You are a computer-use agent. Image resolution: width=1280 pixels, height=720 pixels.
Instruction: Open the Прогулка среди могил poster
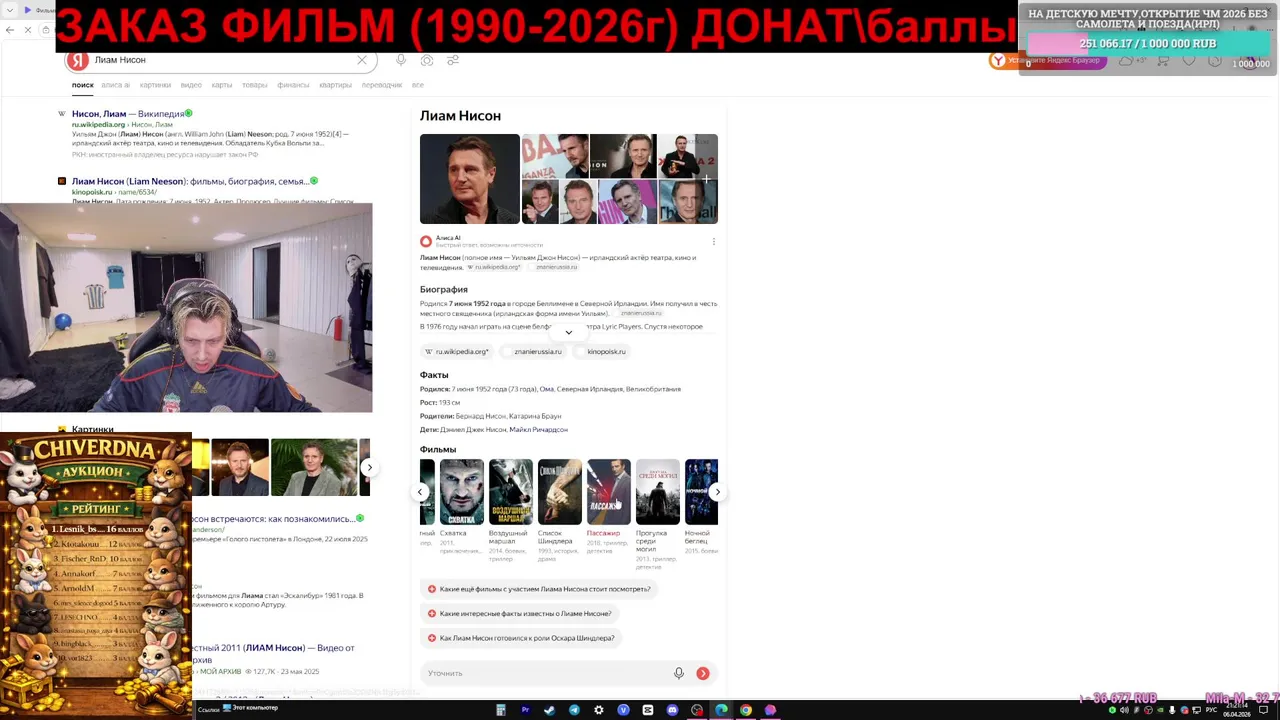[x=658, y=492]
